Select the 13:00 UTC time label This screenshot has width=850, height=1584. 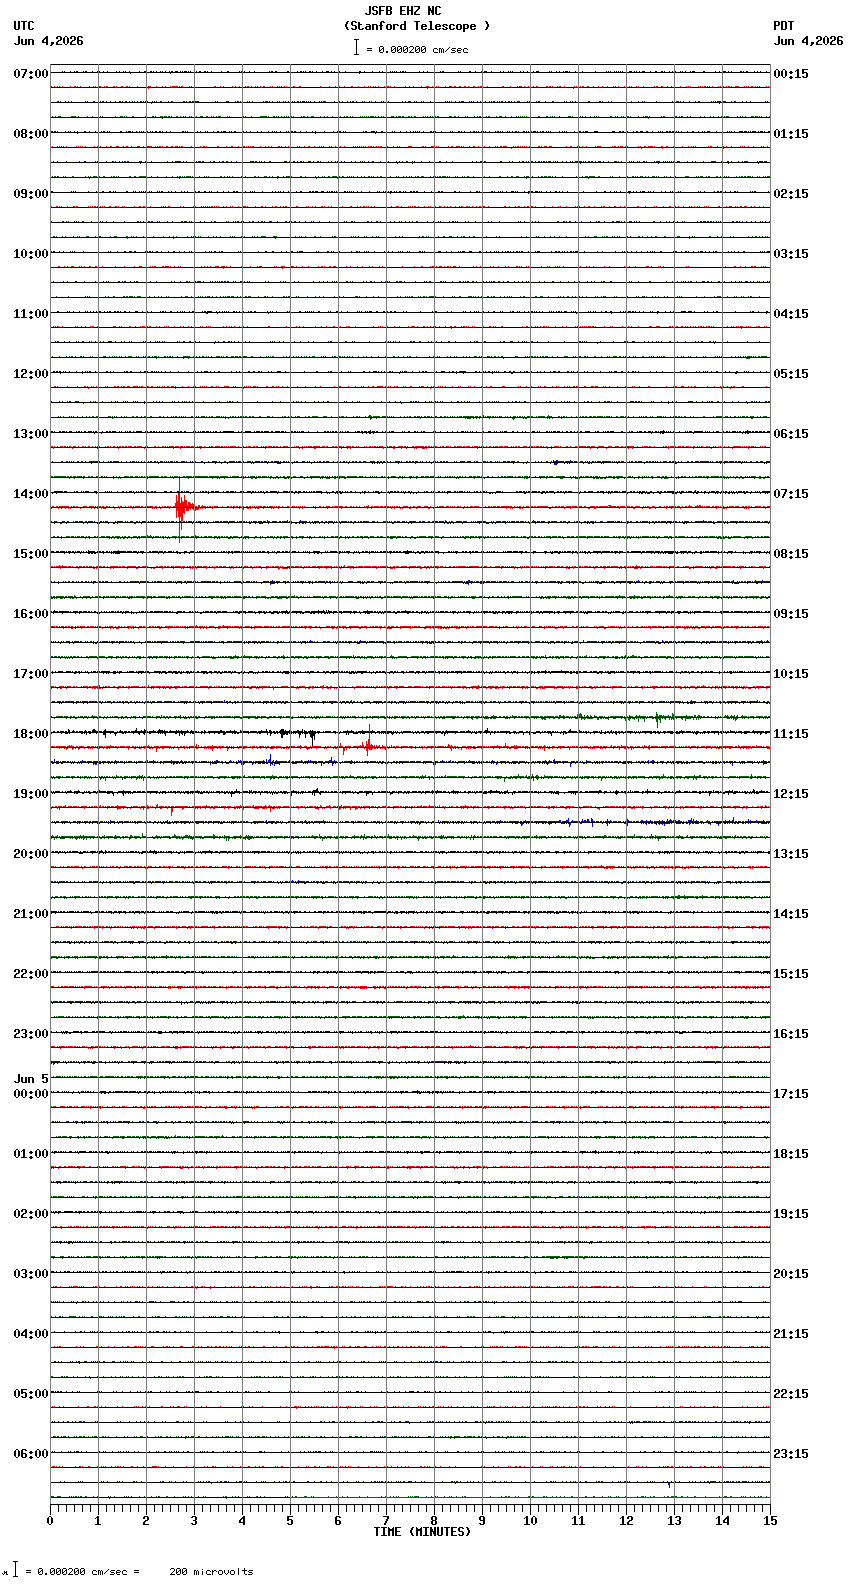pyautogui.click(x=31, y=434)
